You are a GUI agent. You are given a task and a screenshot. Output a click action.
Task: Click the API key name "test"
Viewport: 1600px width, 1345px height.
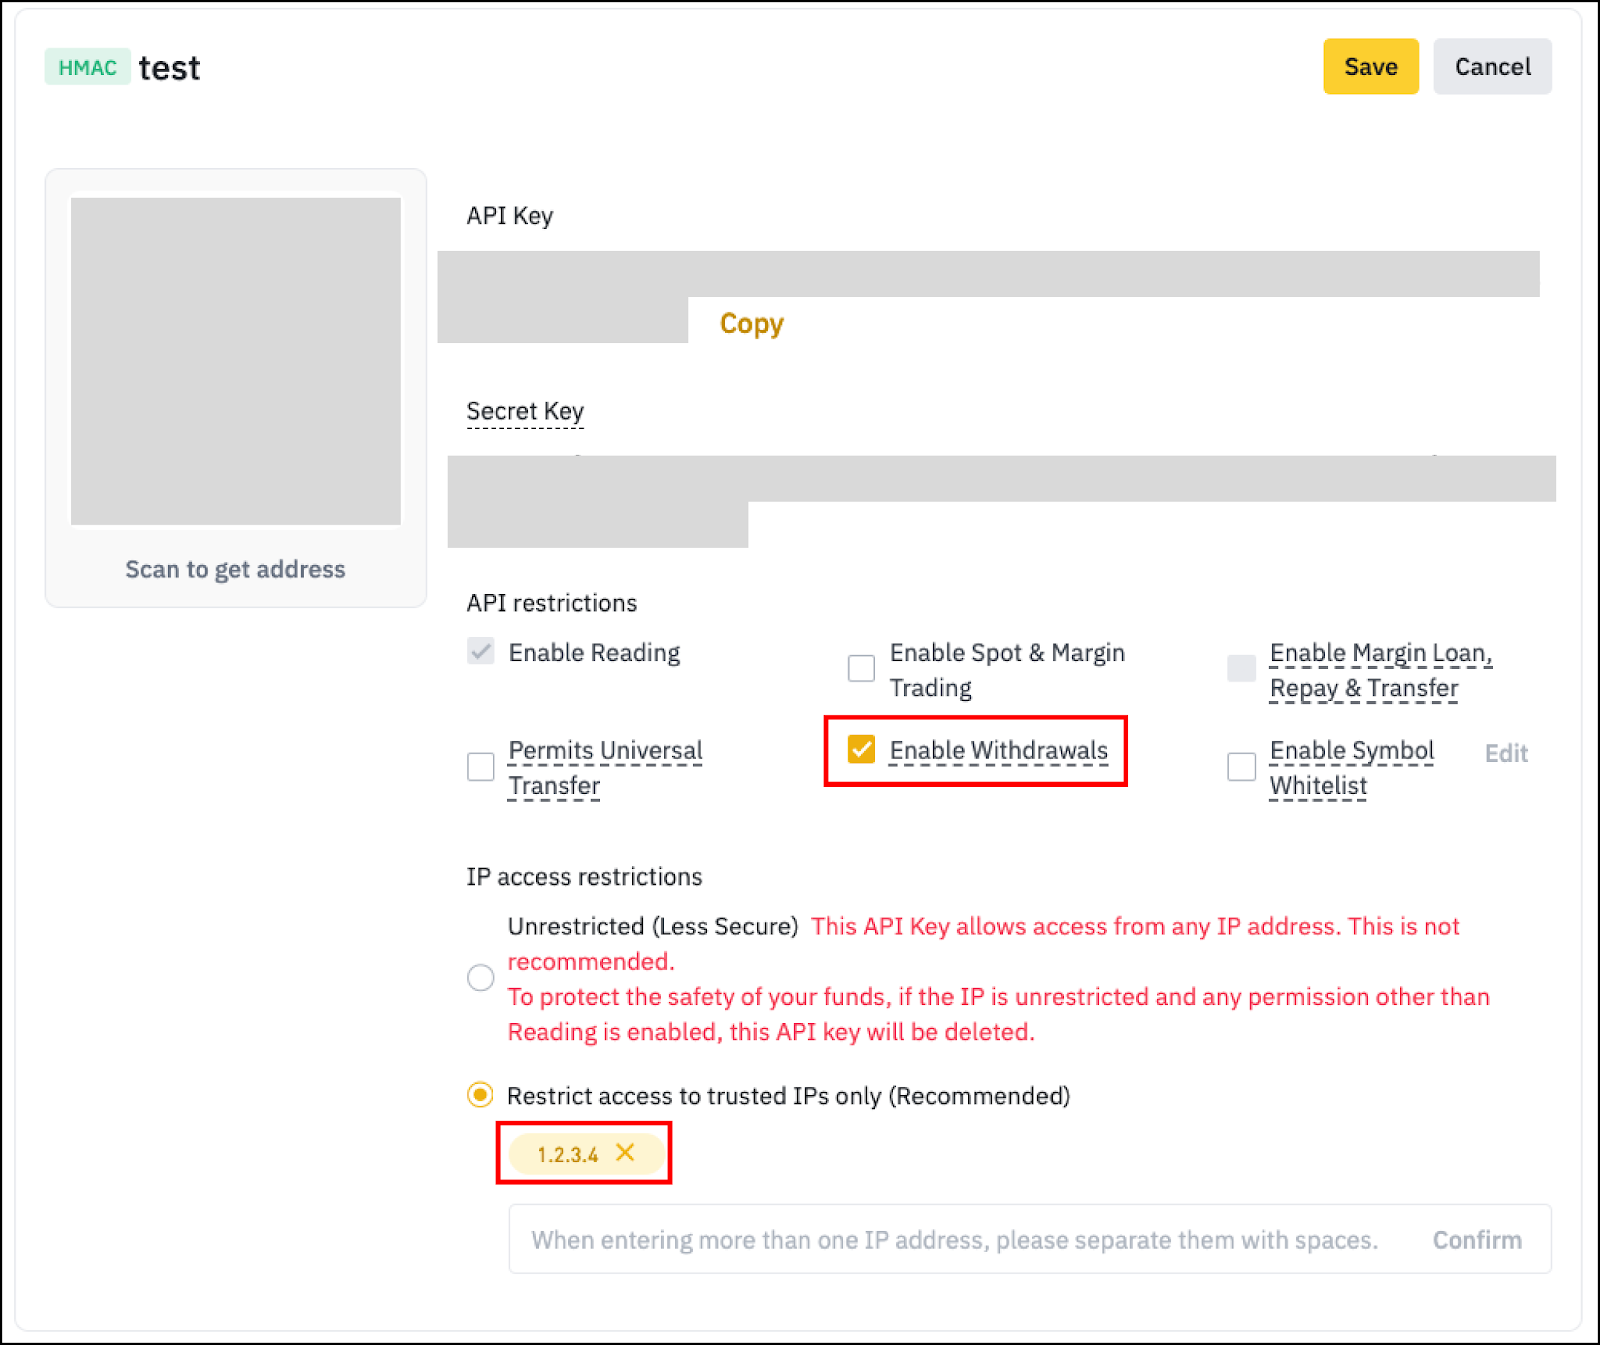click(170, 68)
